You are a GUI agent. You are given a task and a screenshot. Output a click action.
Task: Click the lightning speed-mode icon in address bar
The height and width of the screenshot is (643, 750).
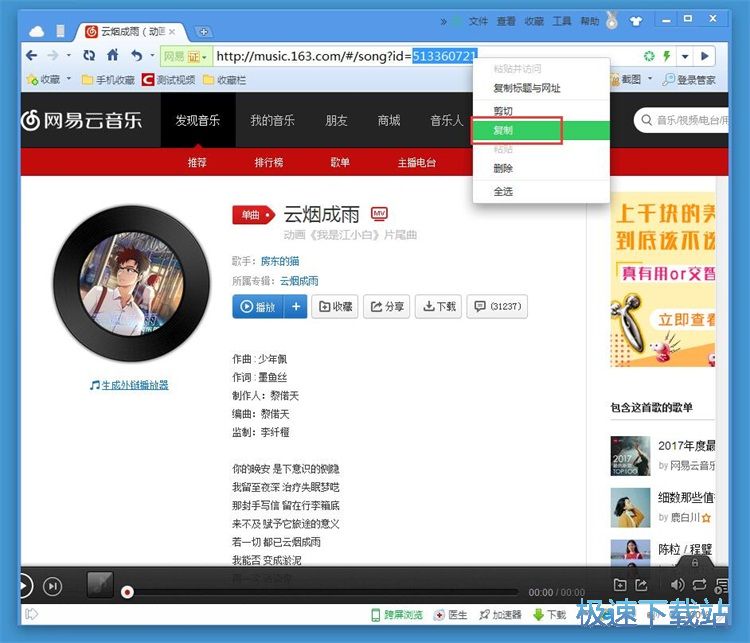click(x=667, y=56)
